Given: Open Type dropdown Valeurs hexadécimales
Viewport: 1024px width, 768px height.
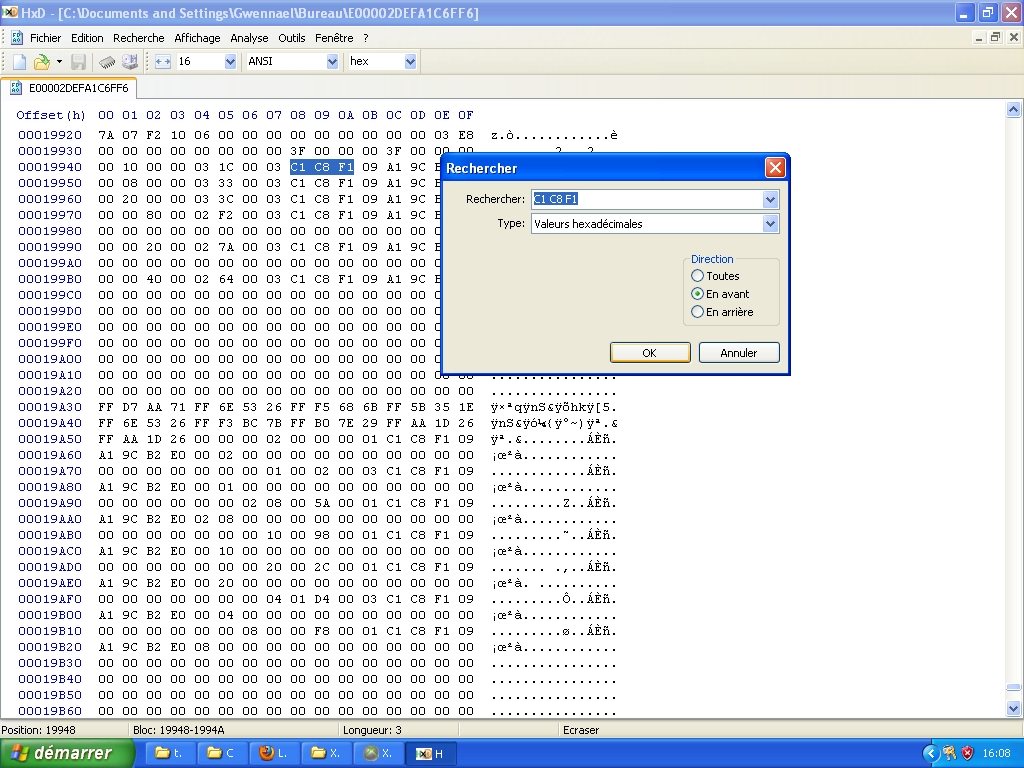Looking at the screenshot, I should click(x=770, y=224).
